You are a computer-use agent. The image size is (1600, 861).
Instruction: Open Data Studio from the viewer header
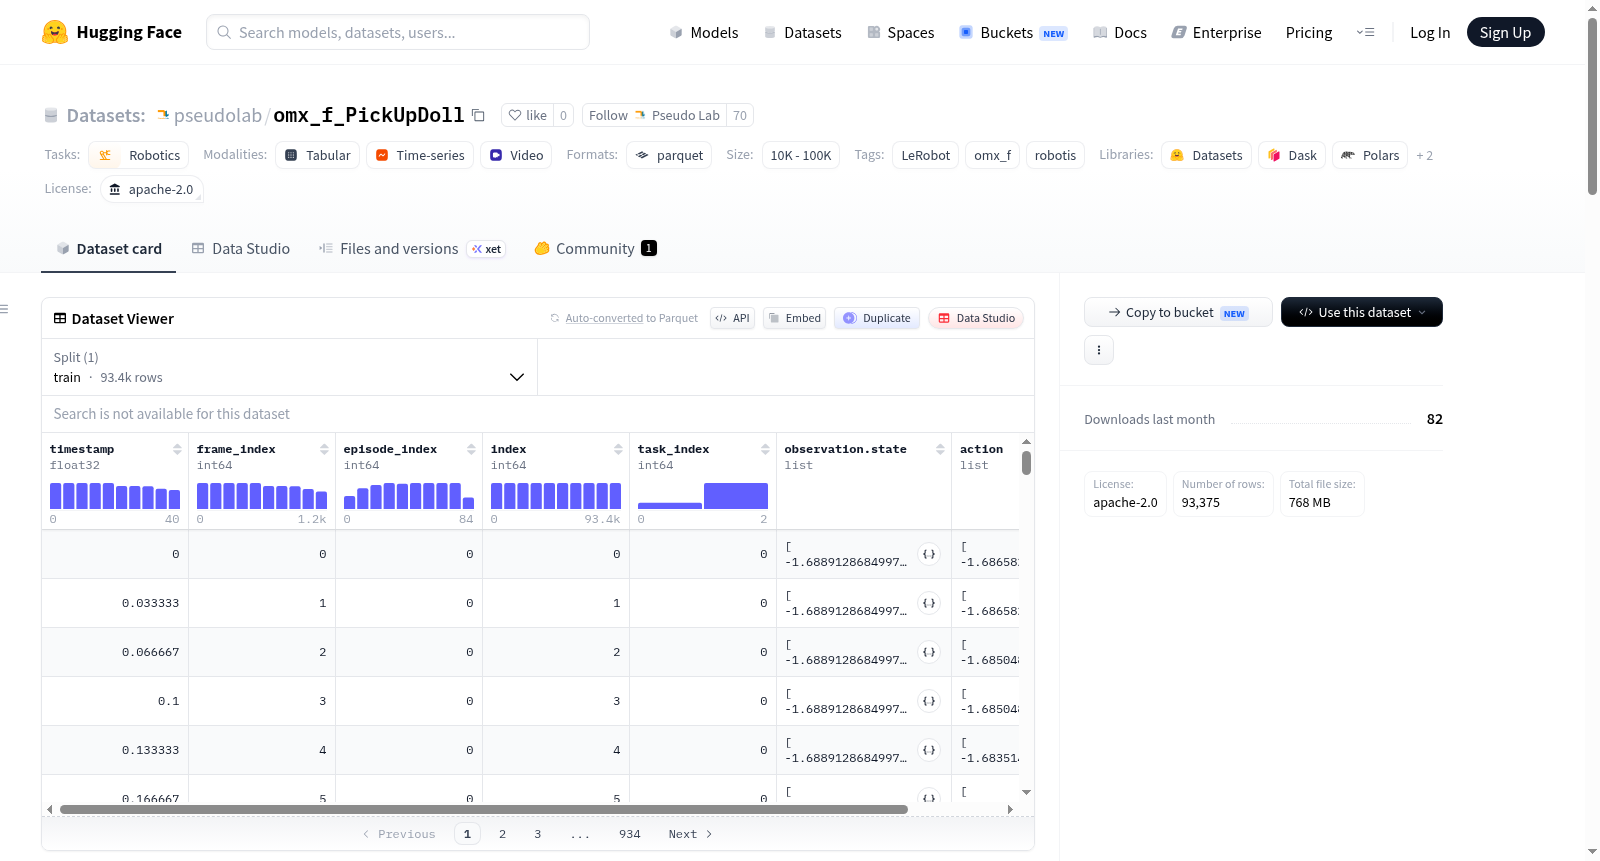976,318
